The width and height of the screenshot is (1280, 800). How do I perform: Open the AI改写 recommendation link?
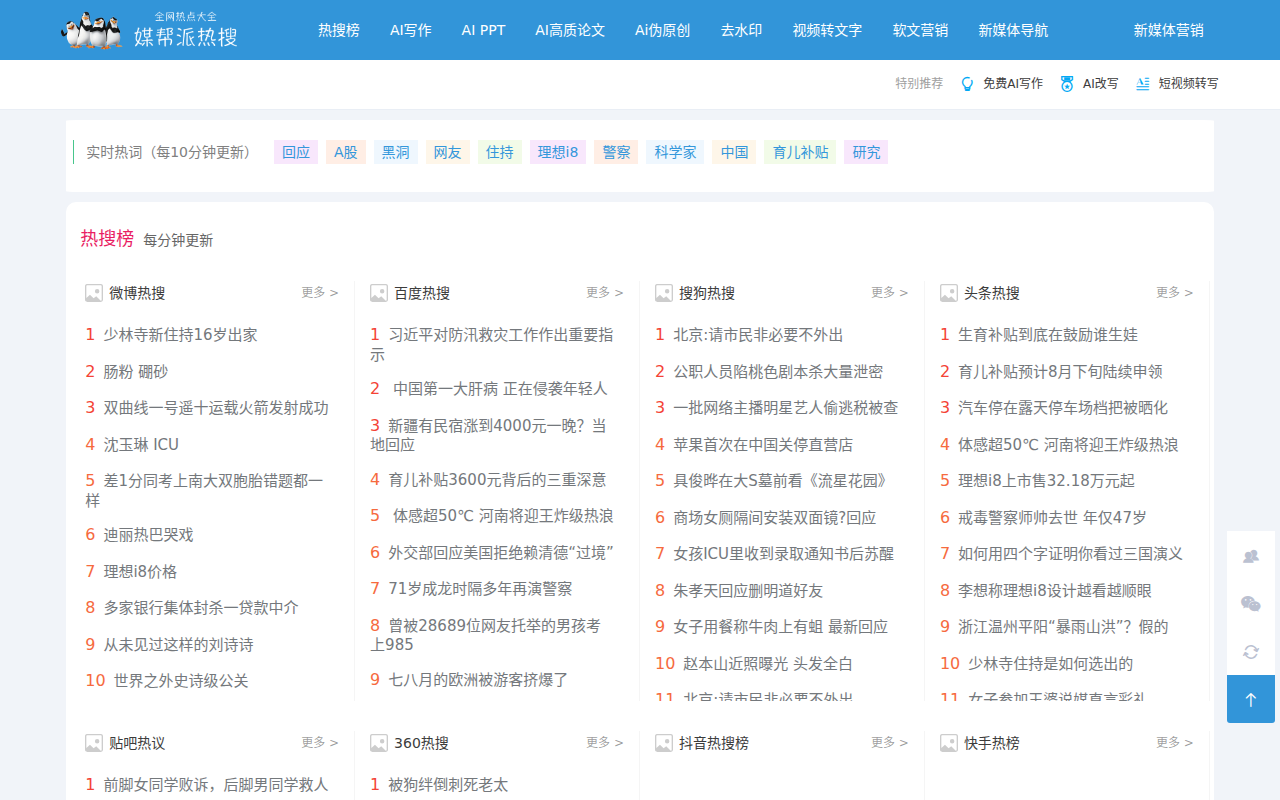pyautogui.click(x=1101, y=84)
